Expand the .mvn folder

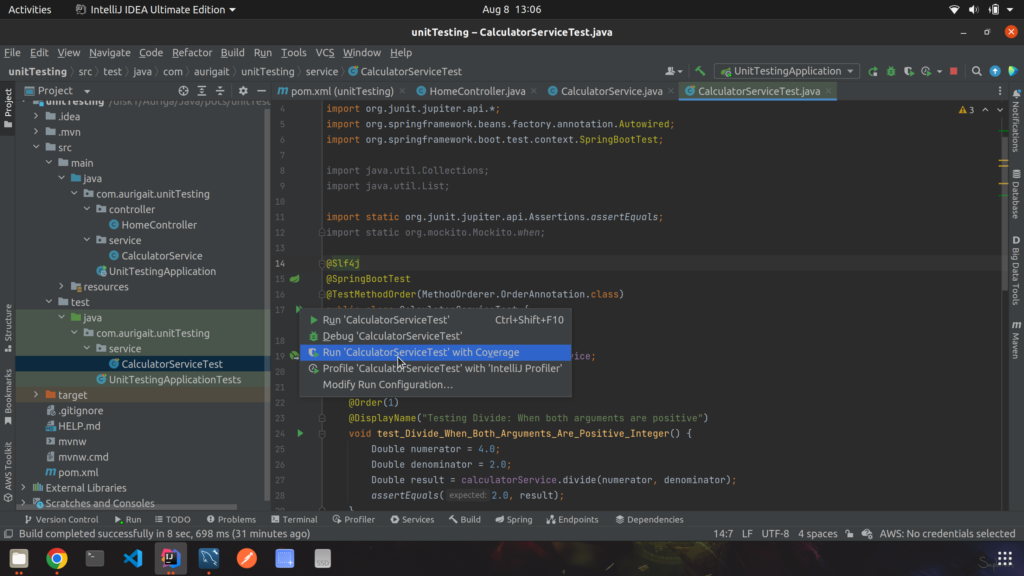point(36,132)
